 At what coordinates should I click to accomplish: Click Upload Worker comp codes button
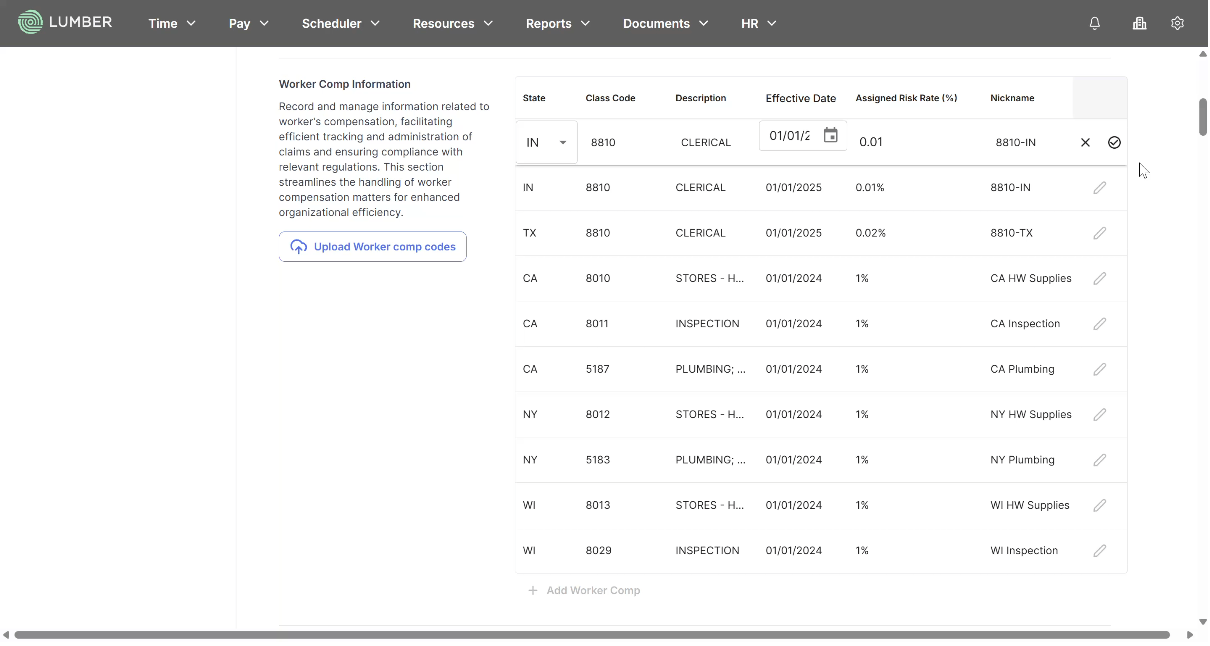click(373, 247)
